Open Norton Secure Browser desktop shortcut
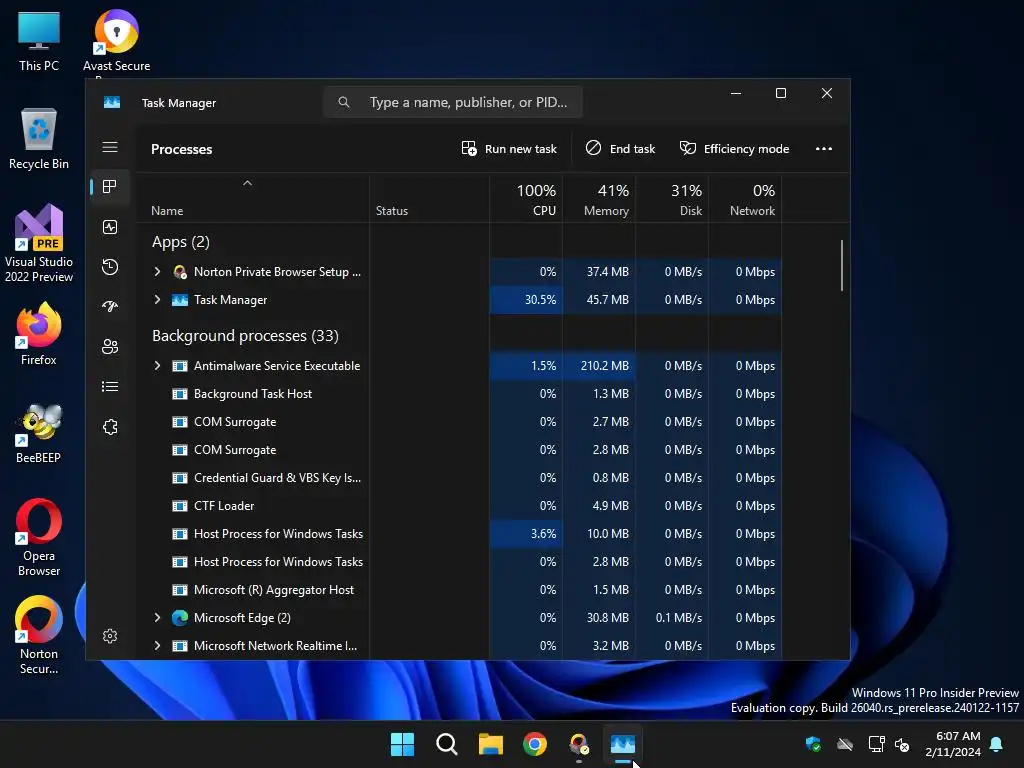Screen dimensions: 1024x768 coord(39,635)
